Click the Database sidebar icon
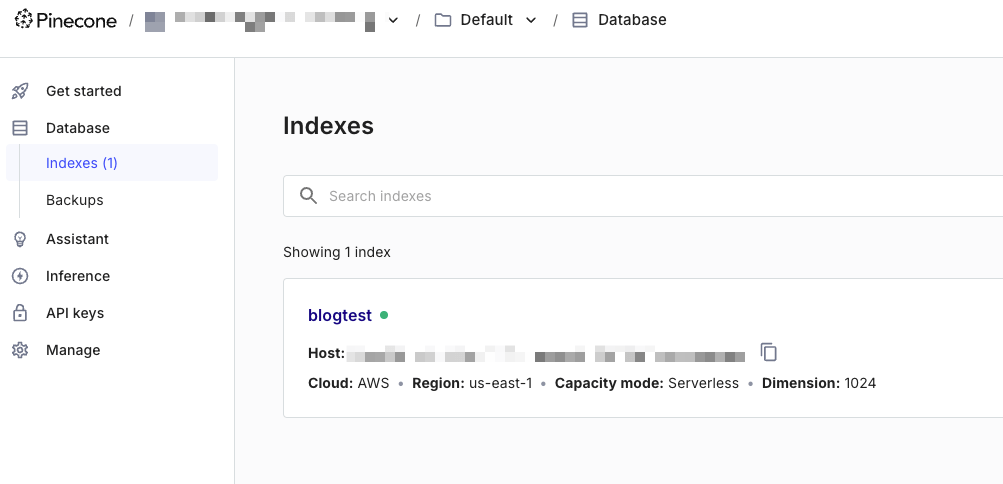 click(x=20, y=128)
